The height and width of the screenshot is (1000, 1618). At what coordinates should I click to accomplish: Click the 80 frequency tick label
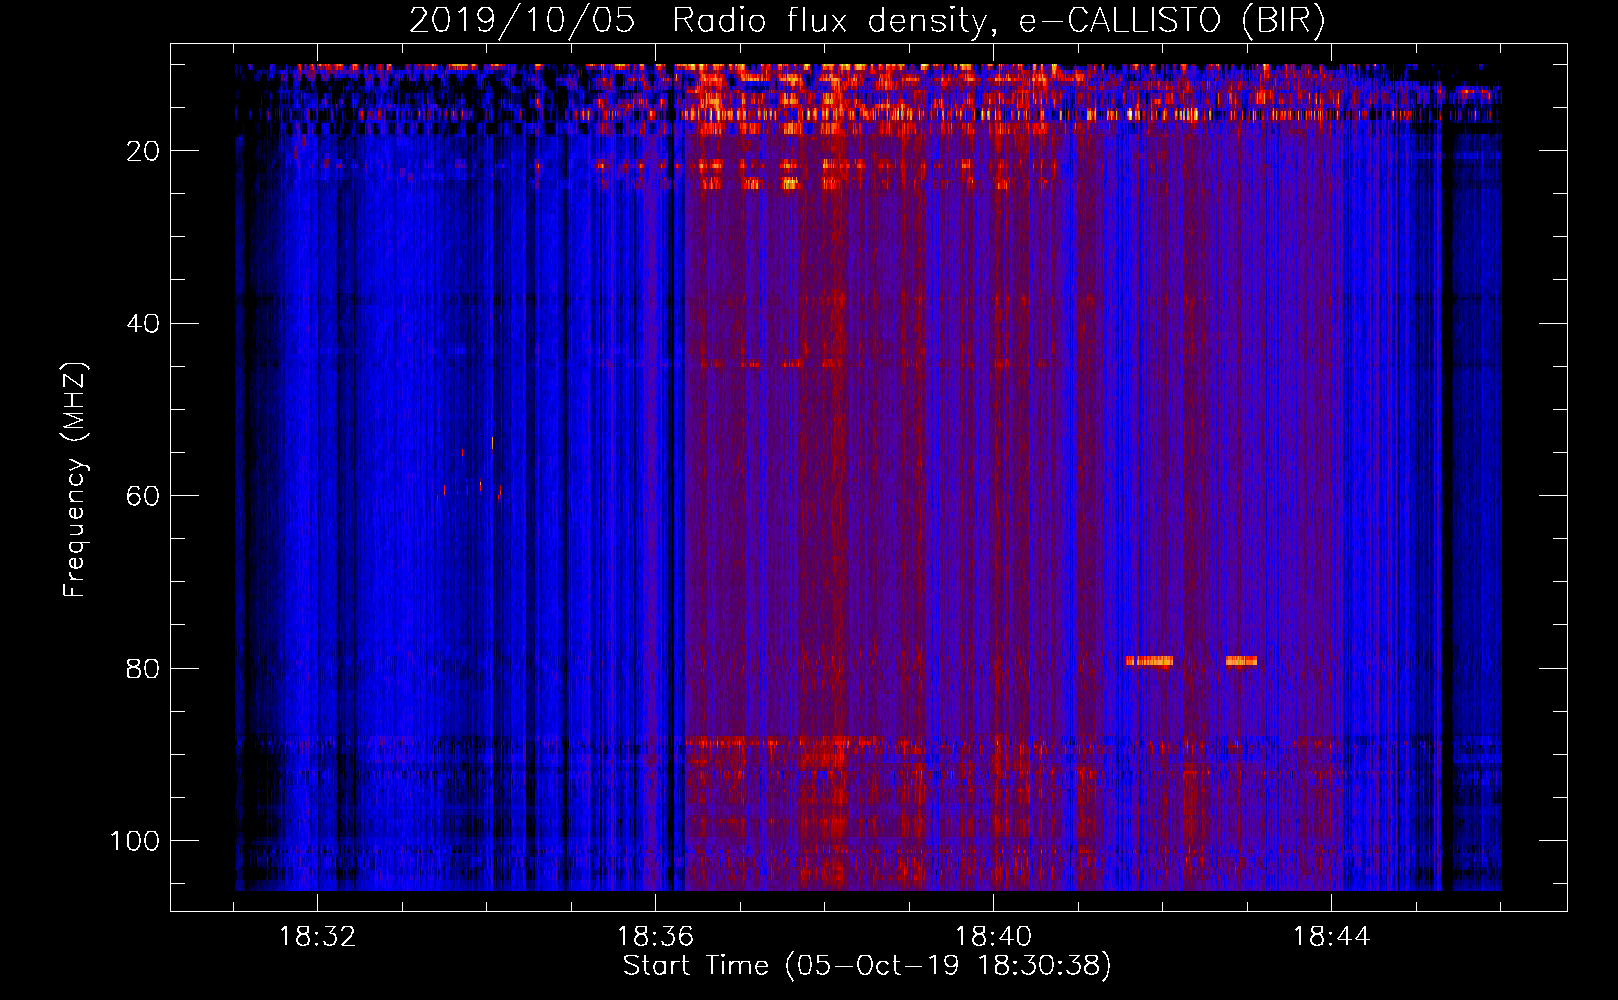click(143, 669)
